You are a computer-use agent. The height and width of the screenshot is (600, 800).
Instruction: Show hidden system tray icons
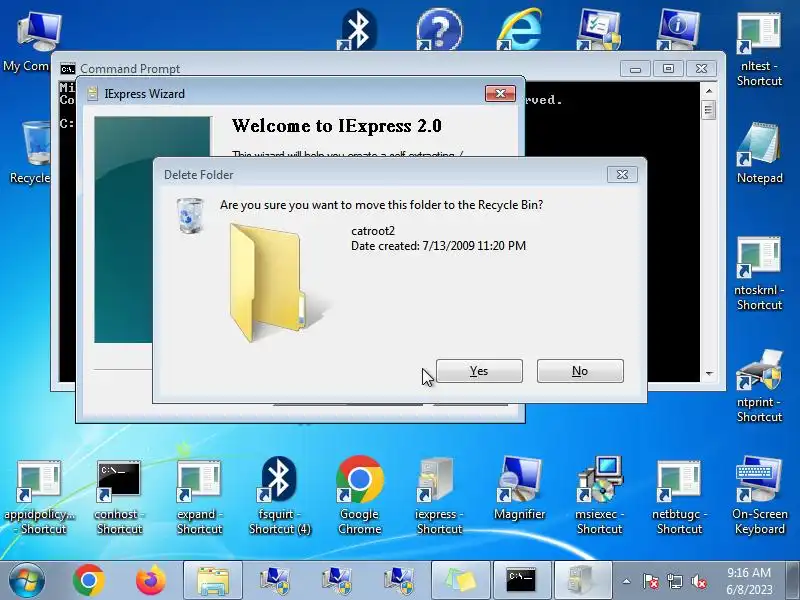pyautogui.click(x=627, y=581)
